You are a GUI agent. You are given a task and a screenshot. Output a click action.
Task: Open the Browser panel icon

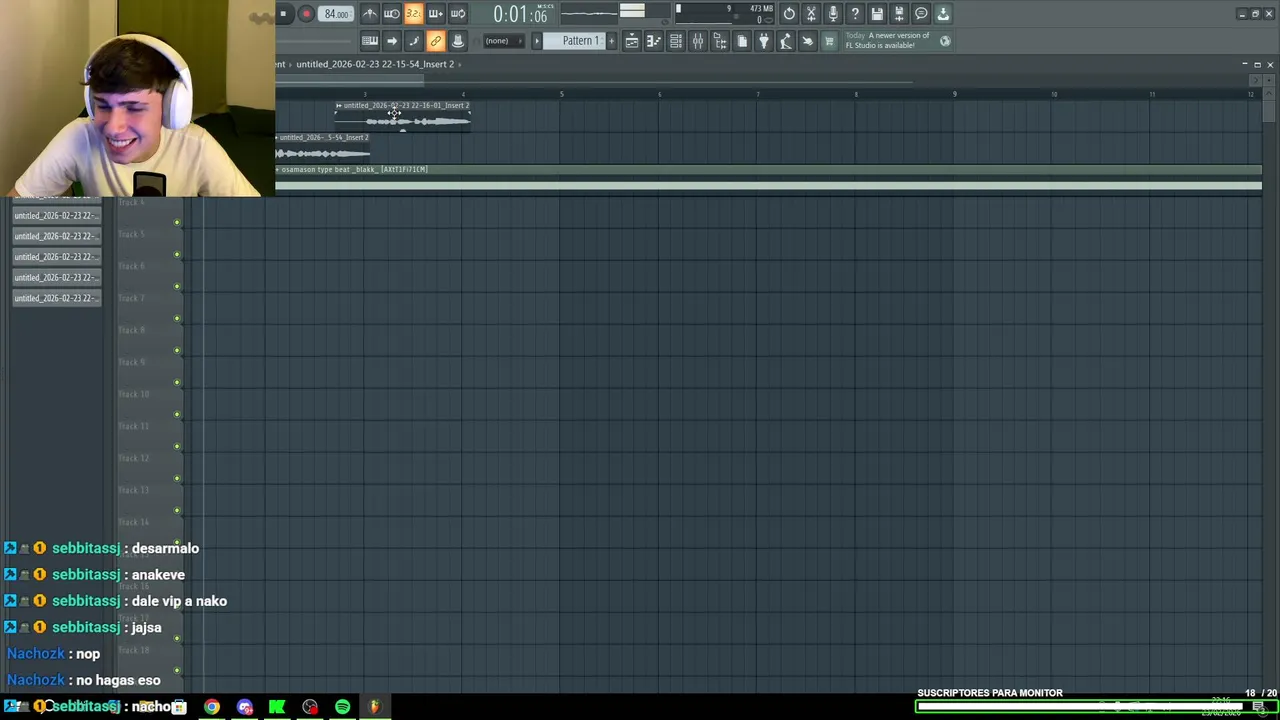point(720,41)
